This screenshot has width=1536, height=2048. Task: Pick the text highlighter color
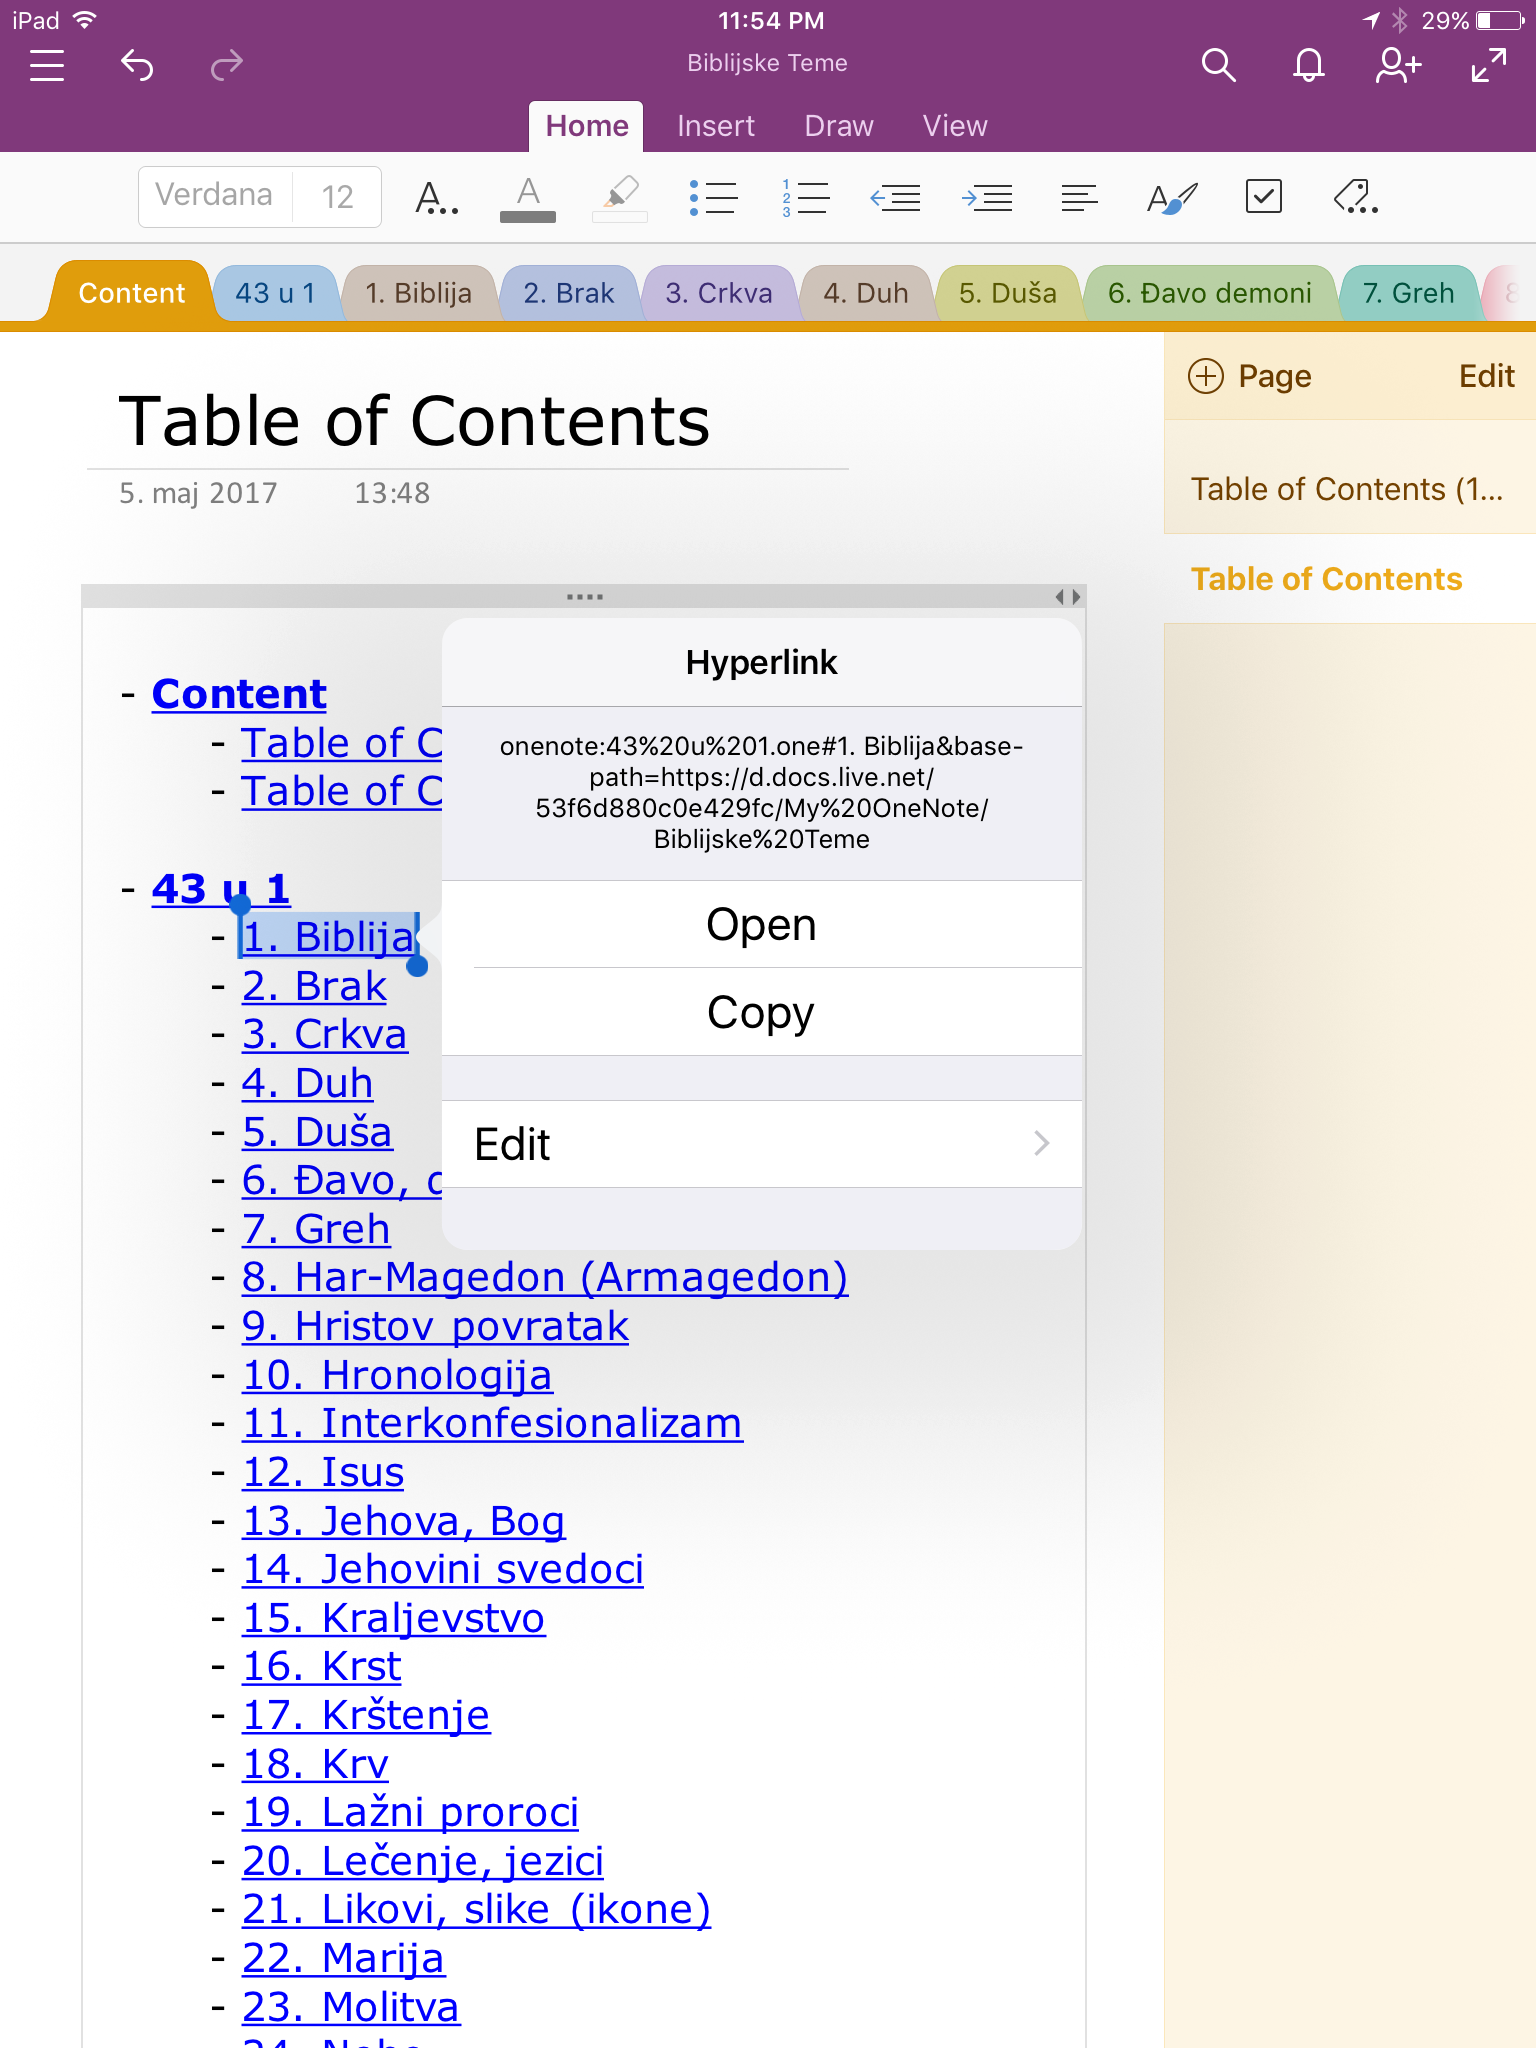(x=620, y=197)
